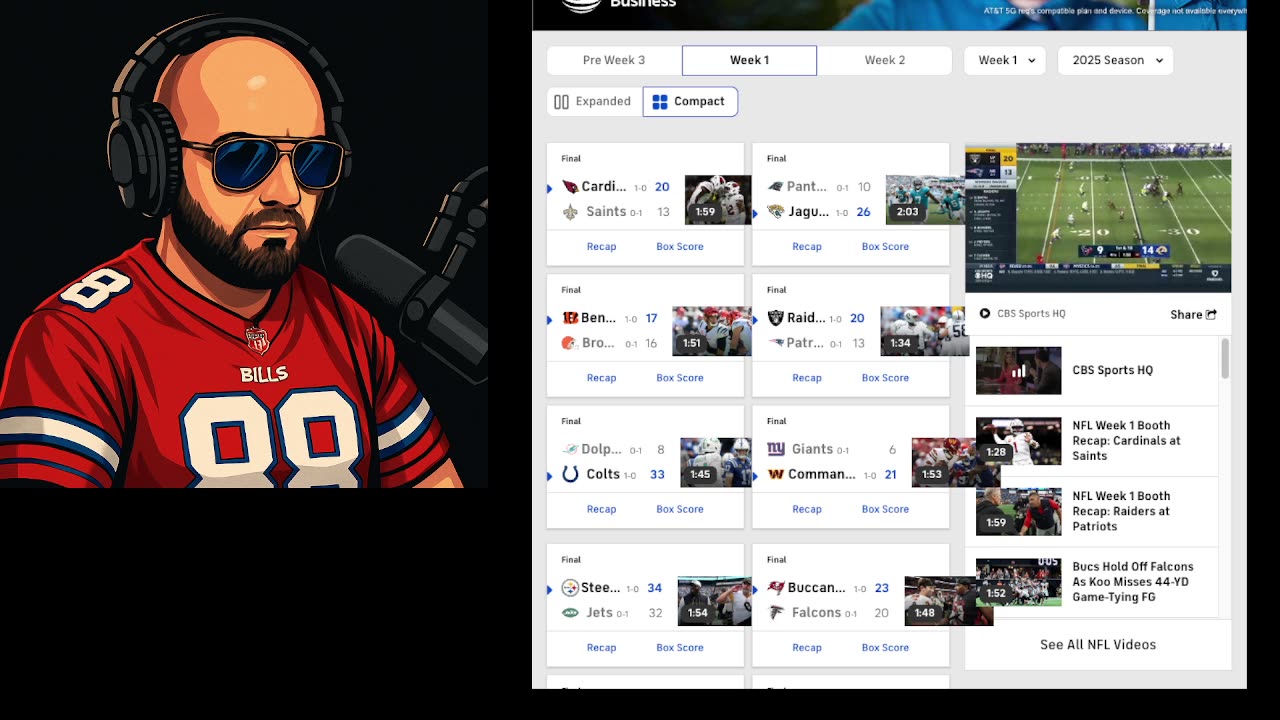This screenshot has height=720, width=1280.
Task: Play the Buccaneers-Falcons 1:48 highlight thumbnail
Action: 949,601
